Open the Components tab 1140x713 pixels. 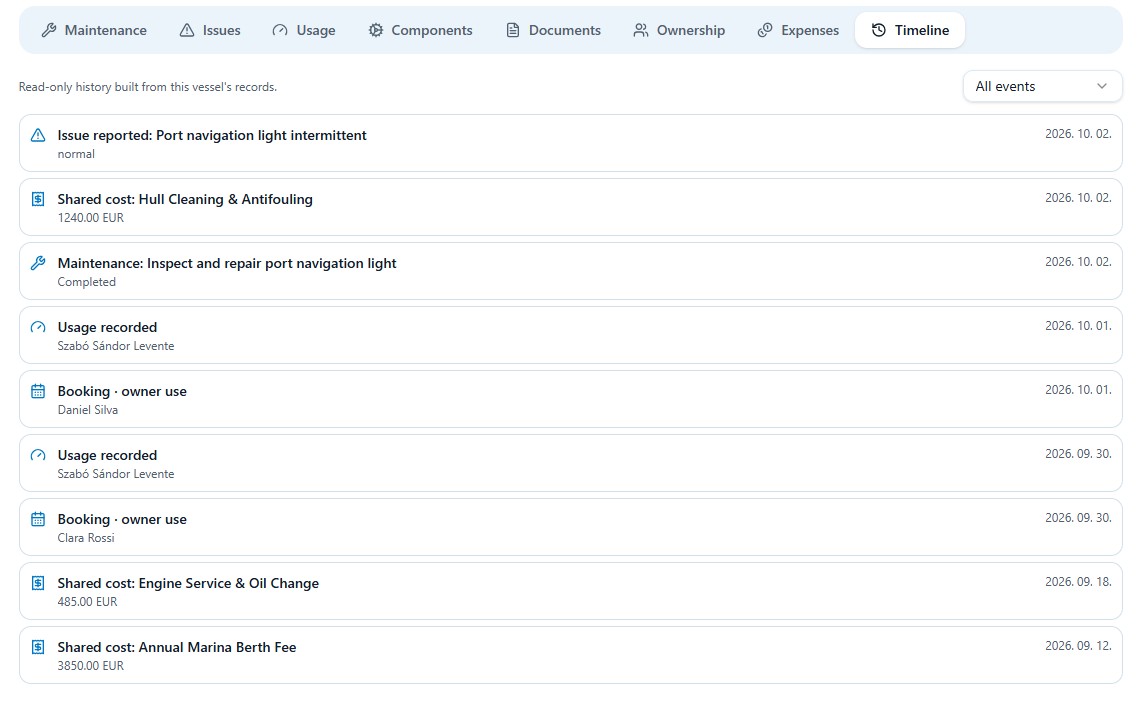click(x=420, y=30)
